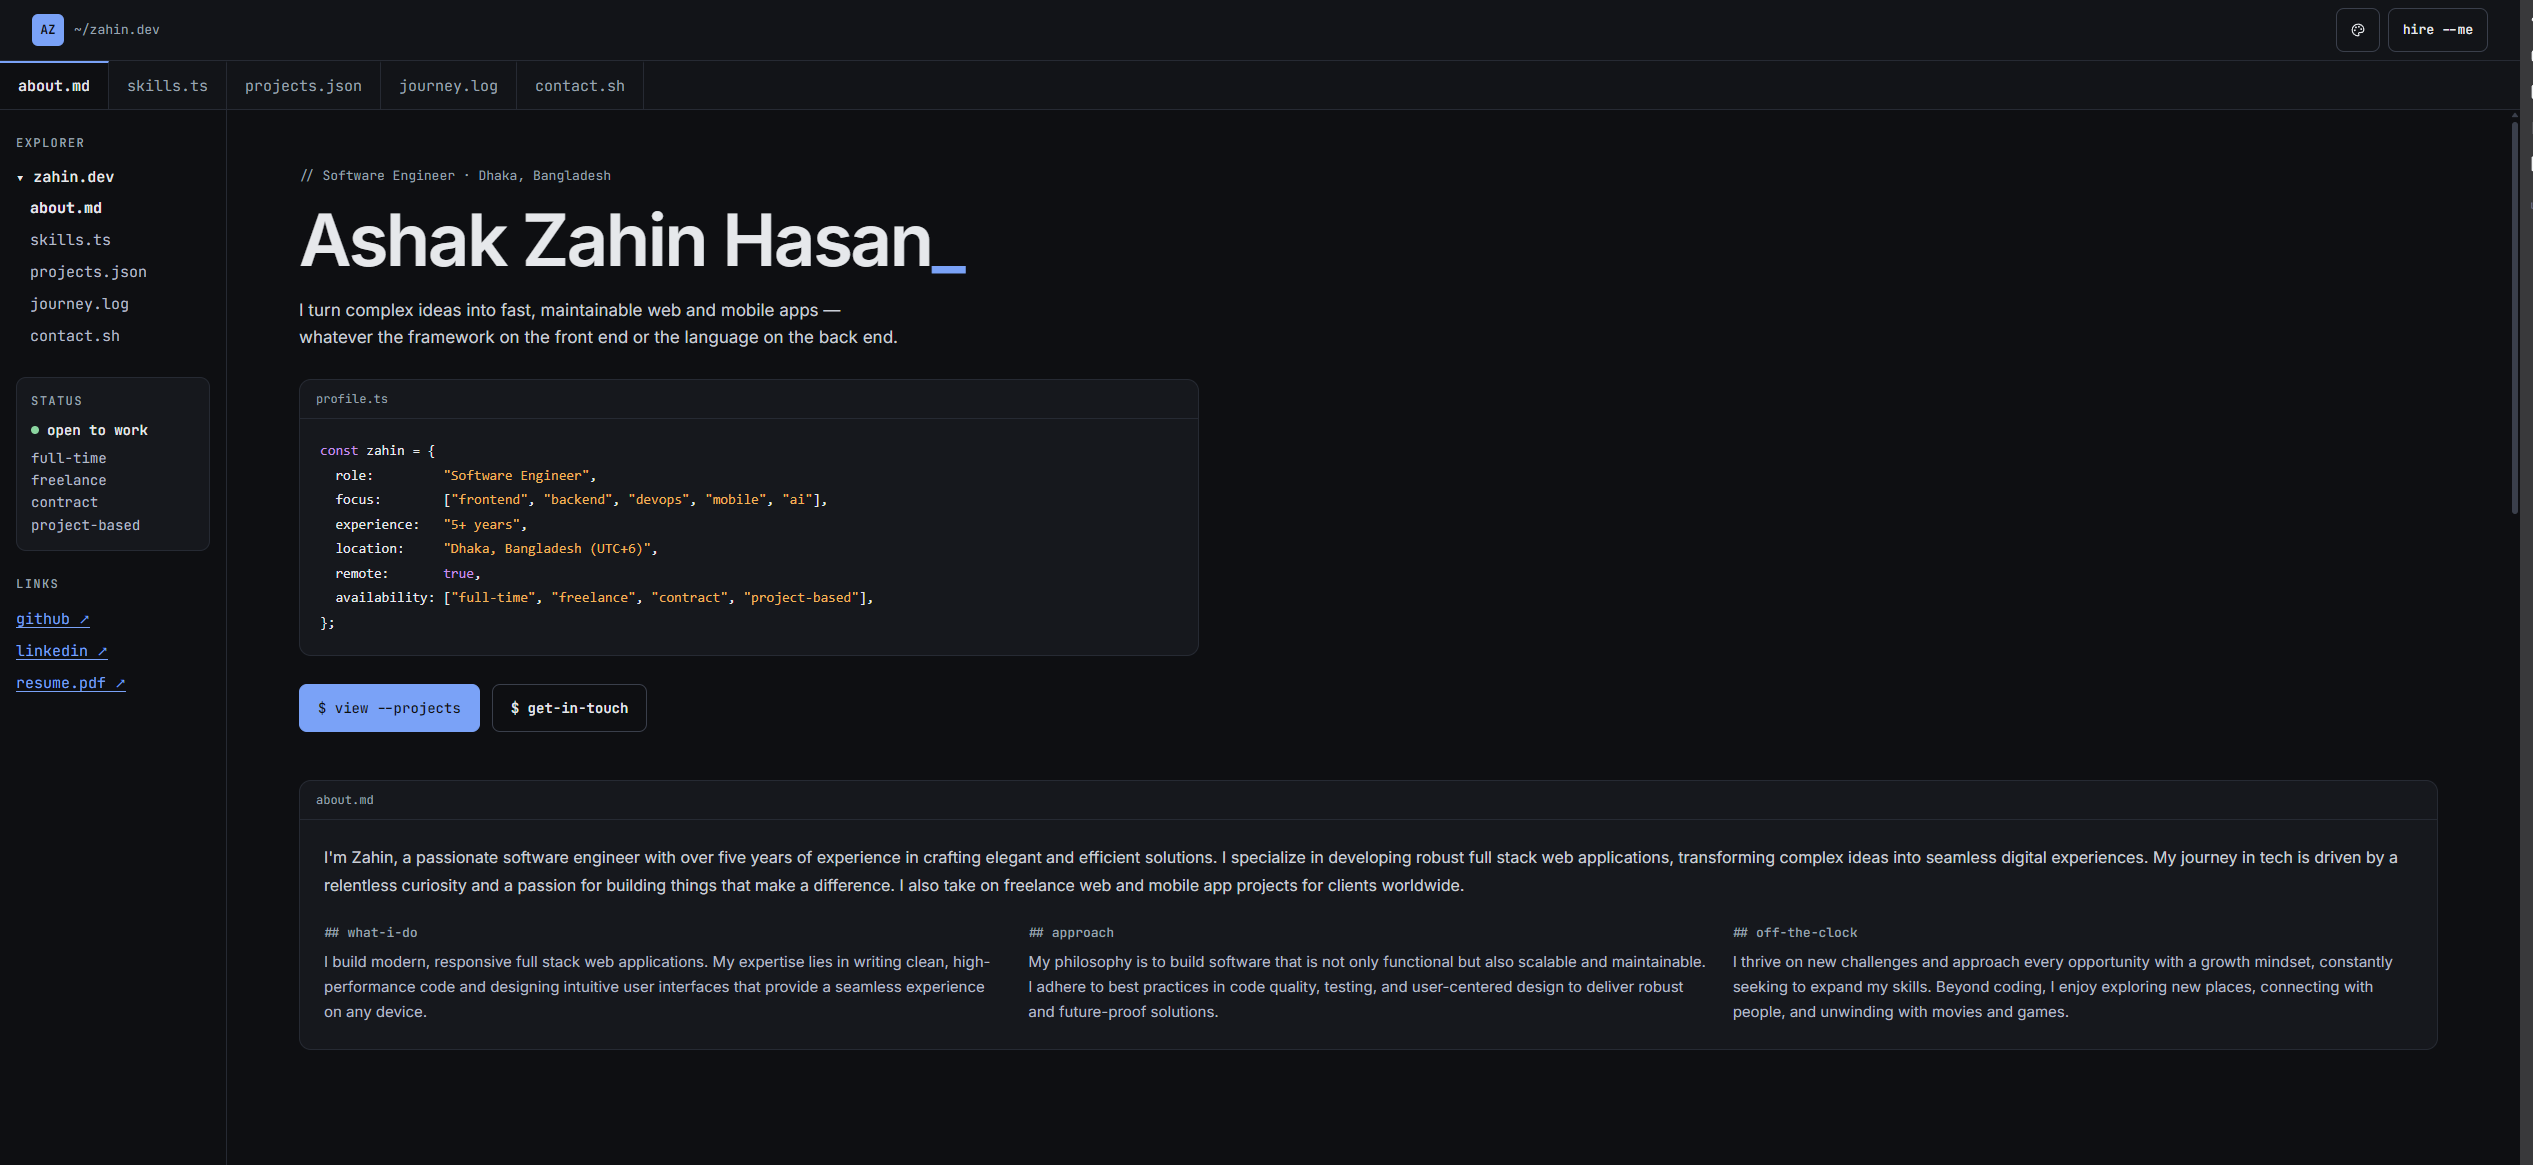Image resolution: width=2533 pixels, height=1165 pixels.
Task: Select skills.ts in the Explorer tree
Action: pyautogui.click(x=70, y=240)
